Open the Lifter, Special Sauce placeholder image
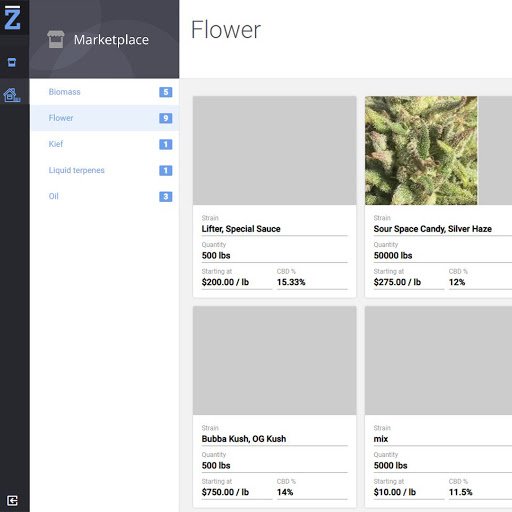This screenshot has width=512, height=512. point(274,150)
